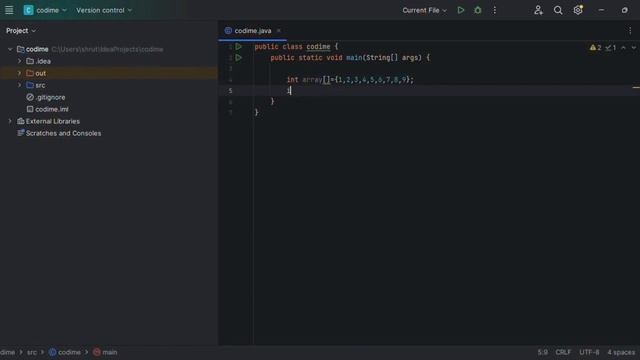Viewport: 640px width, 360px height.
Task: Click warning stripe marker on right scrollbar
Action: point(636,87)
